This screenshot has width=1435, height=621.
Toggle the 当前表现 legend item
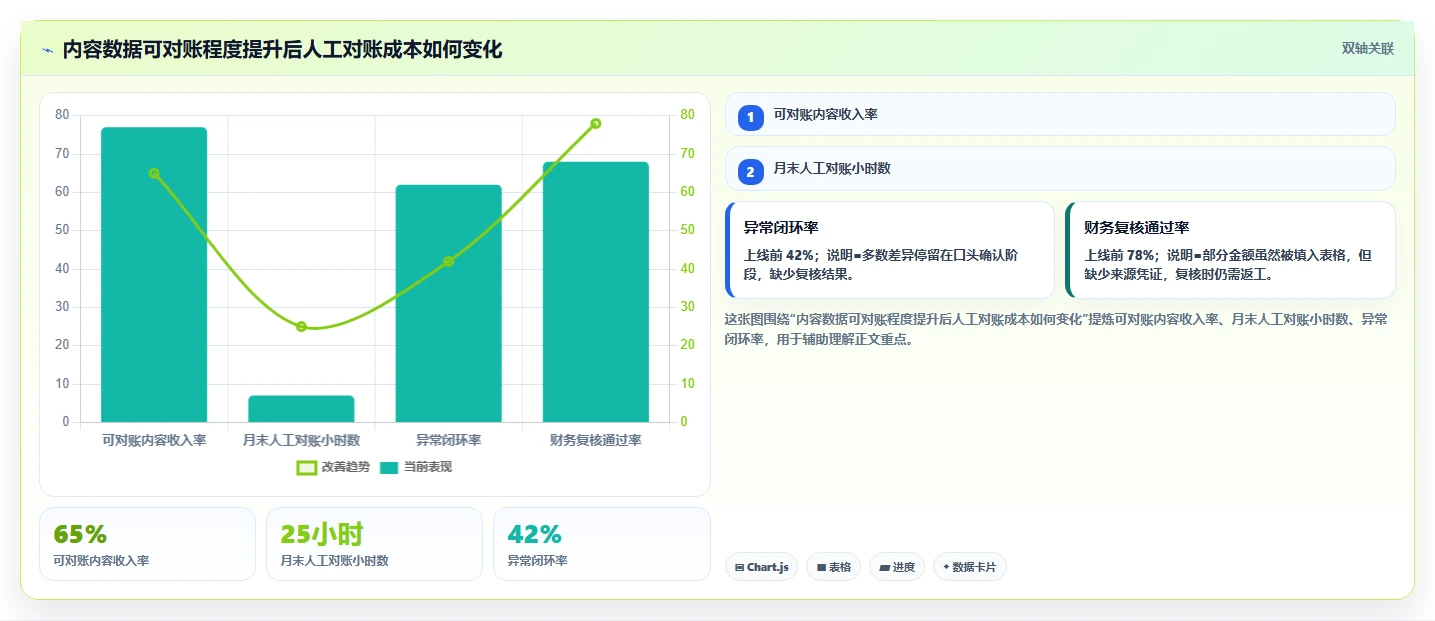pyautogui.click(x=416, y=467)
